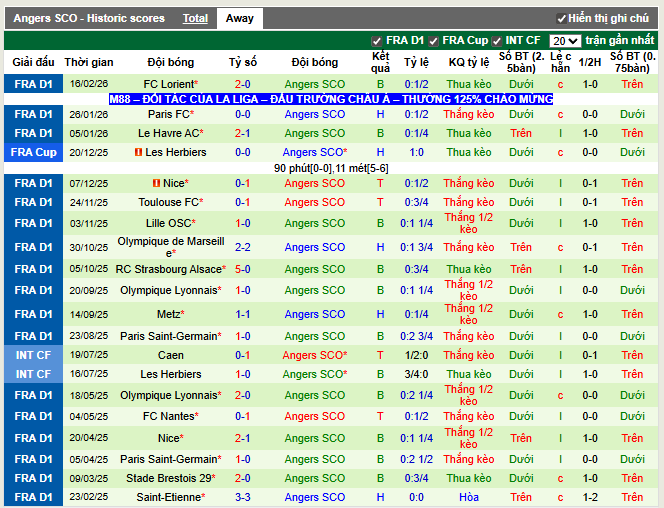
Task: Click the date 26/01/26
Action: [89, 114]
